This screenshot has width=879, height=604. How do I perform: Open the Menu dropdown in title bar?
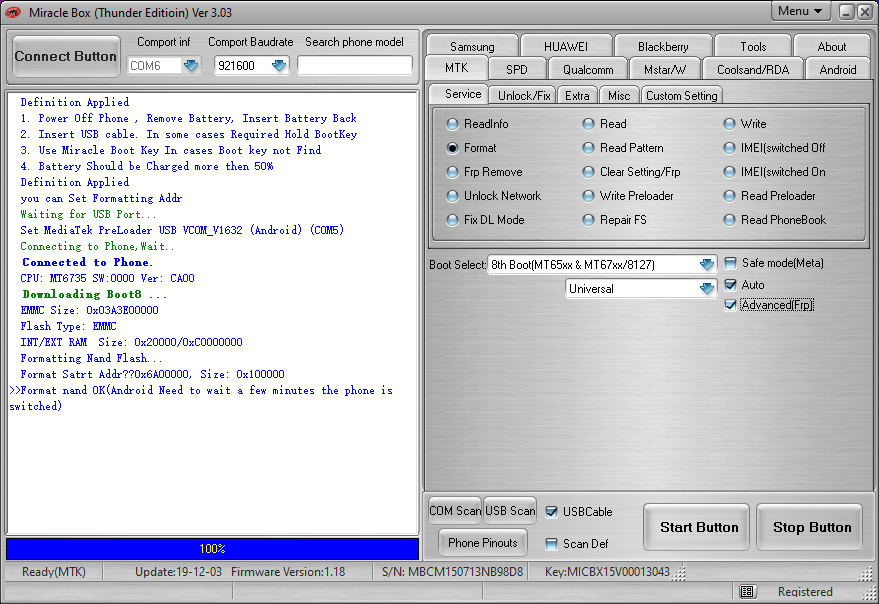(800, 11)
